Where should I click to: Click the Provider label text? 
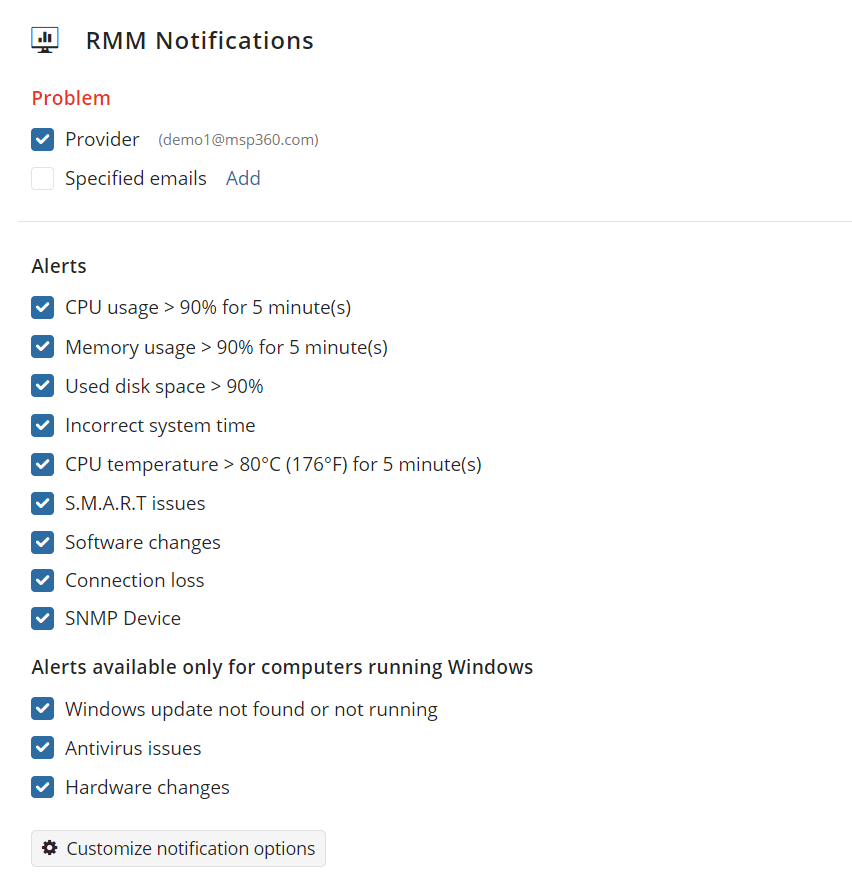point(102,140)
